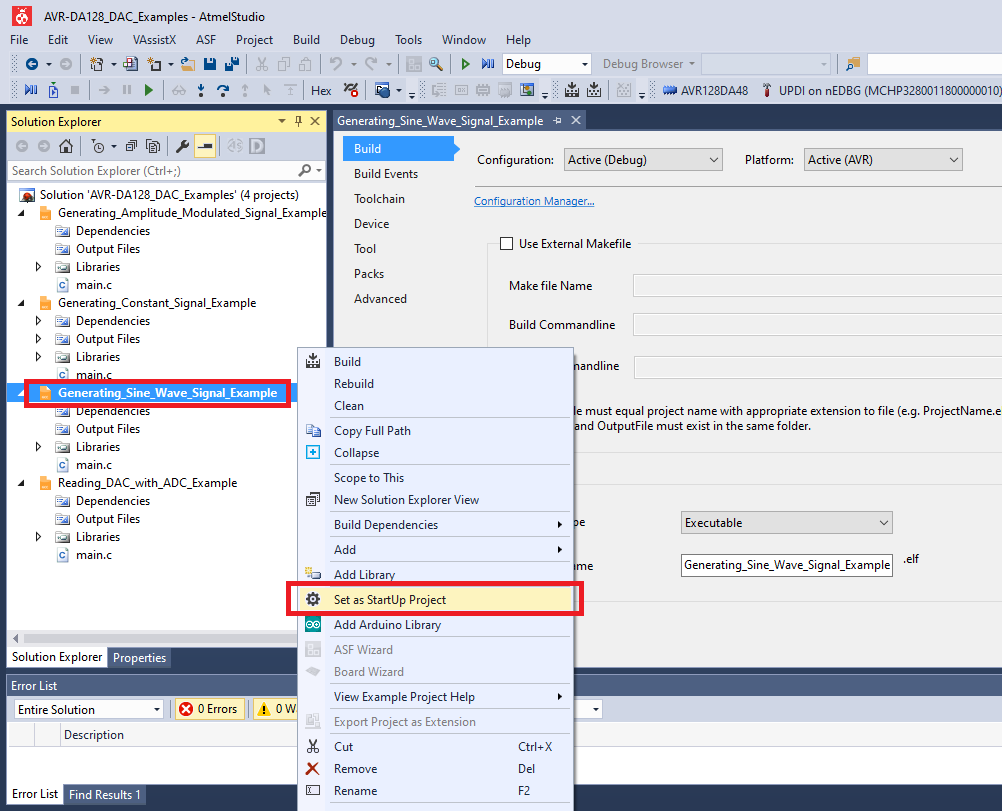Click the Undo arrow in the toolbar
The image size is (1002, 811).
click(335, 64)
